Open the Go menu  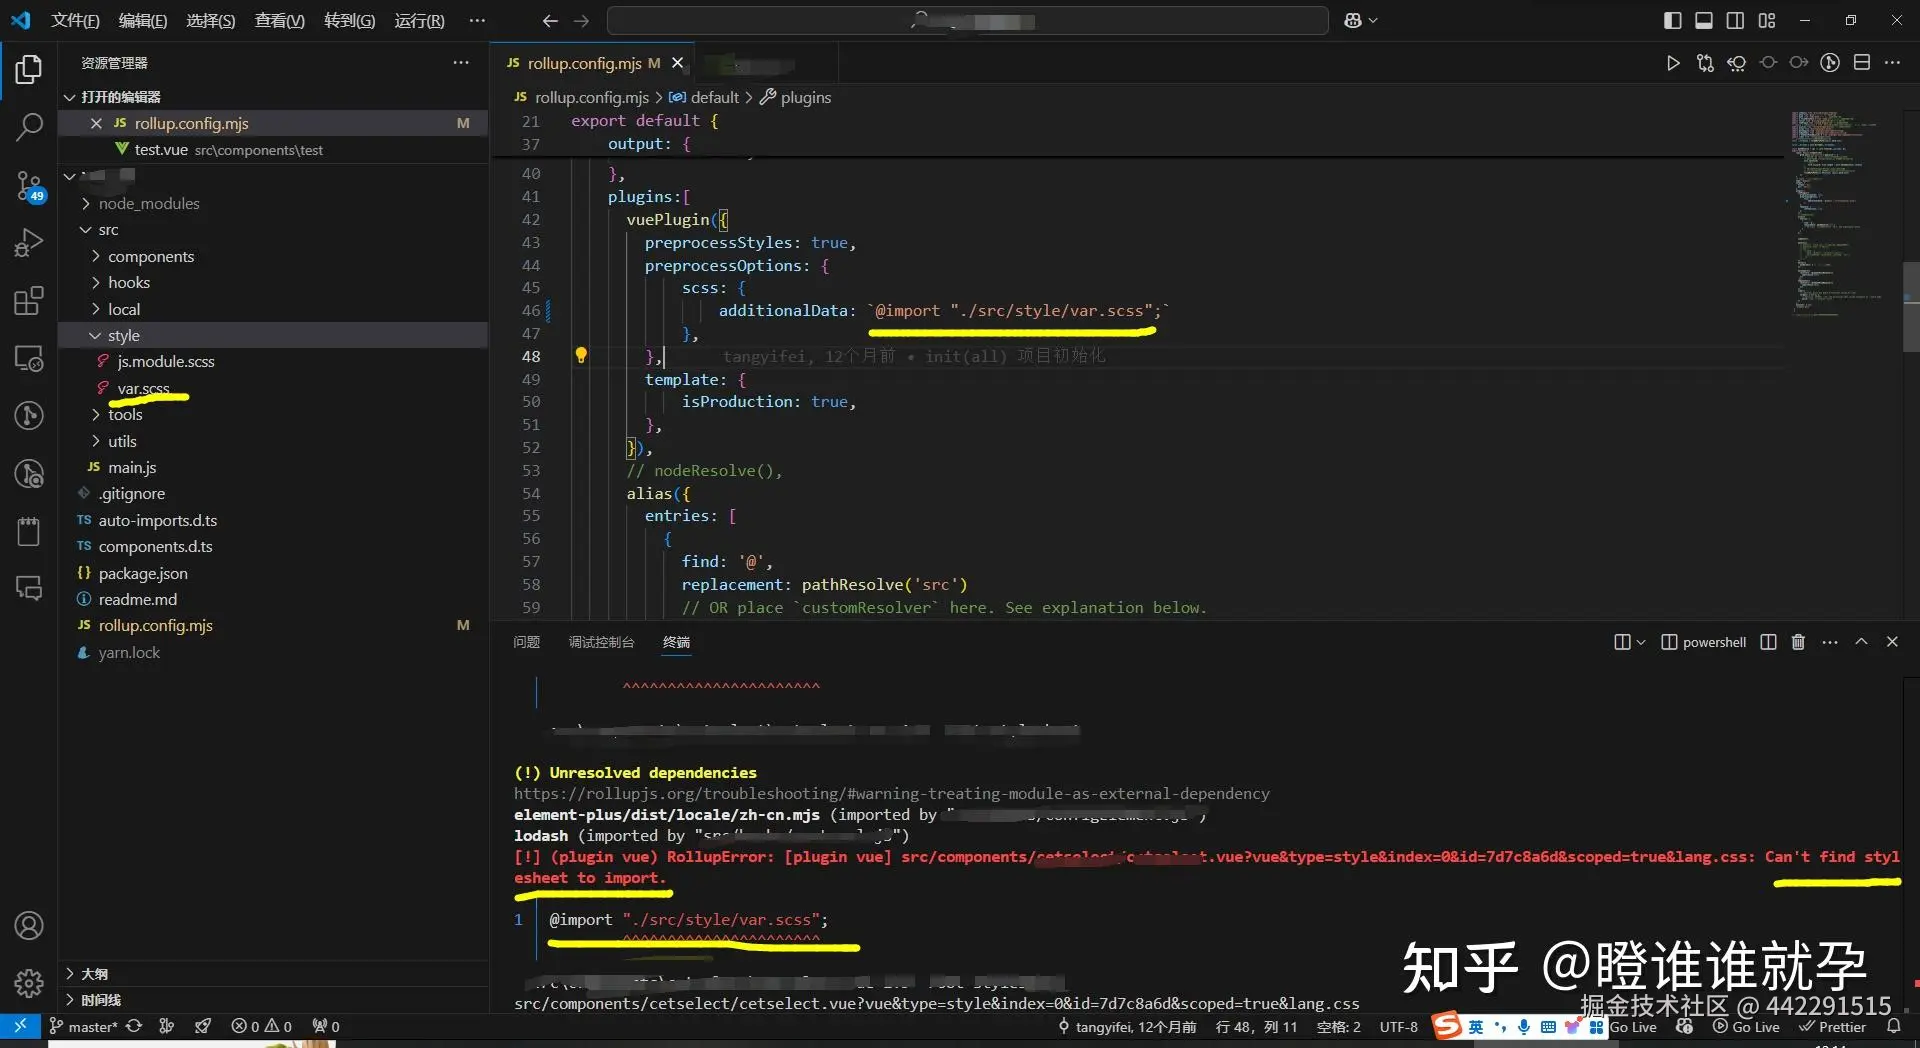(x=349, y=20)
